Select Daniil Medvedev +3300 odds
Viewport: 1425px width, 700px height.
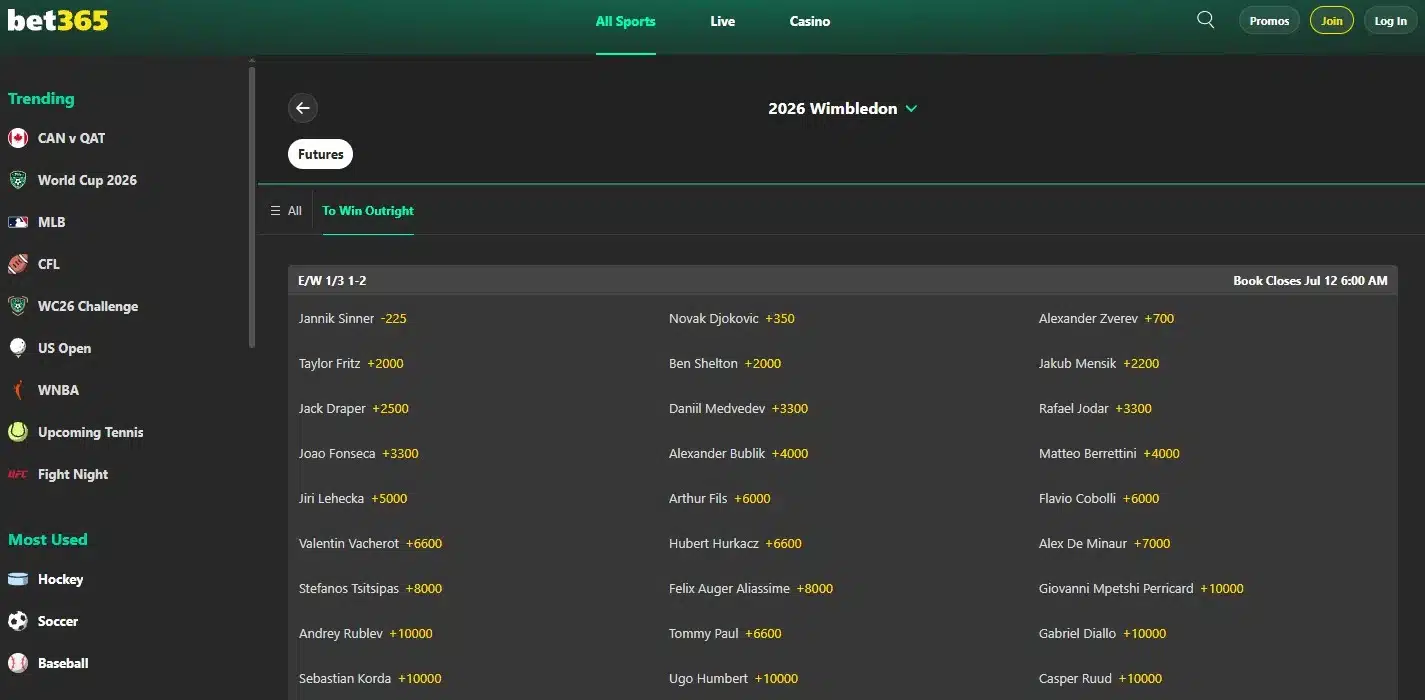[738, 408]
